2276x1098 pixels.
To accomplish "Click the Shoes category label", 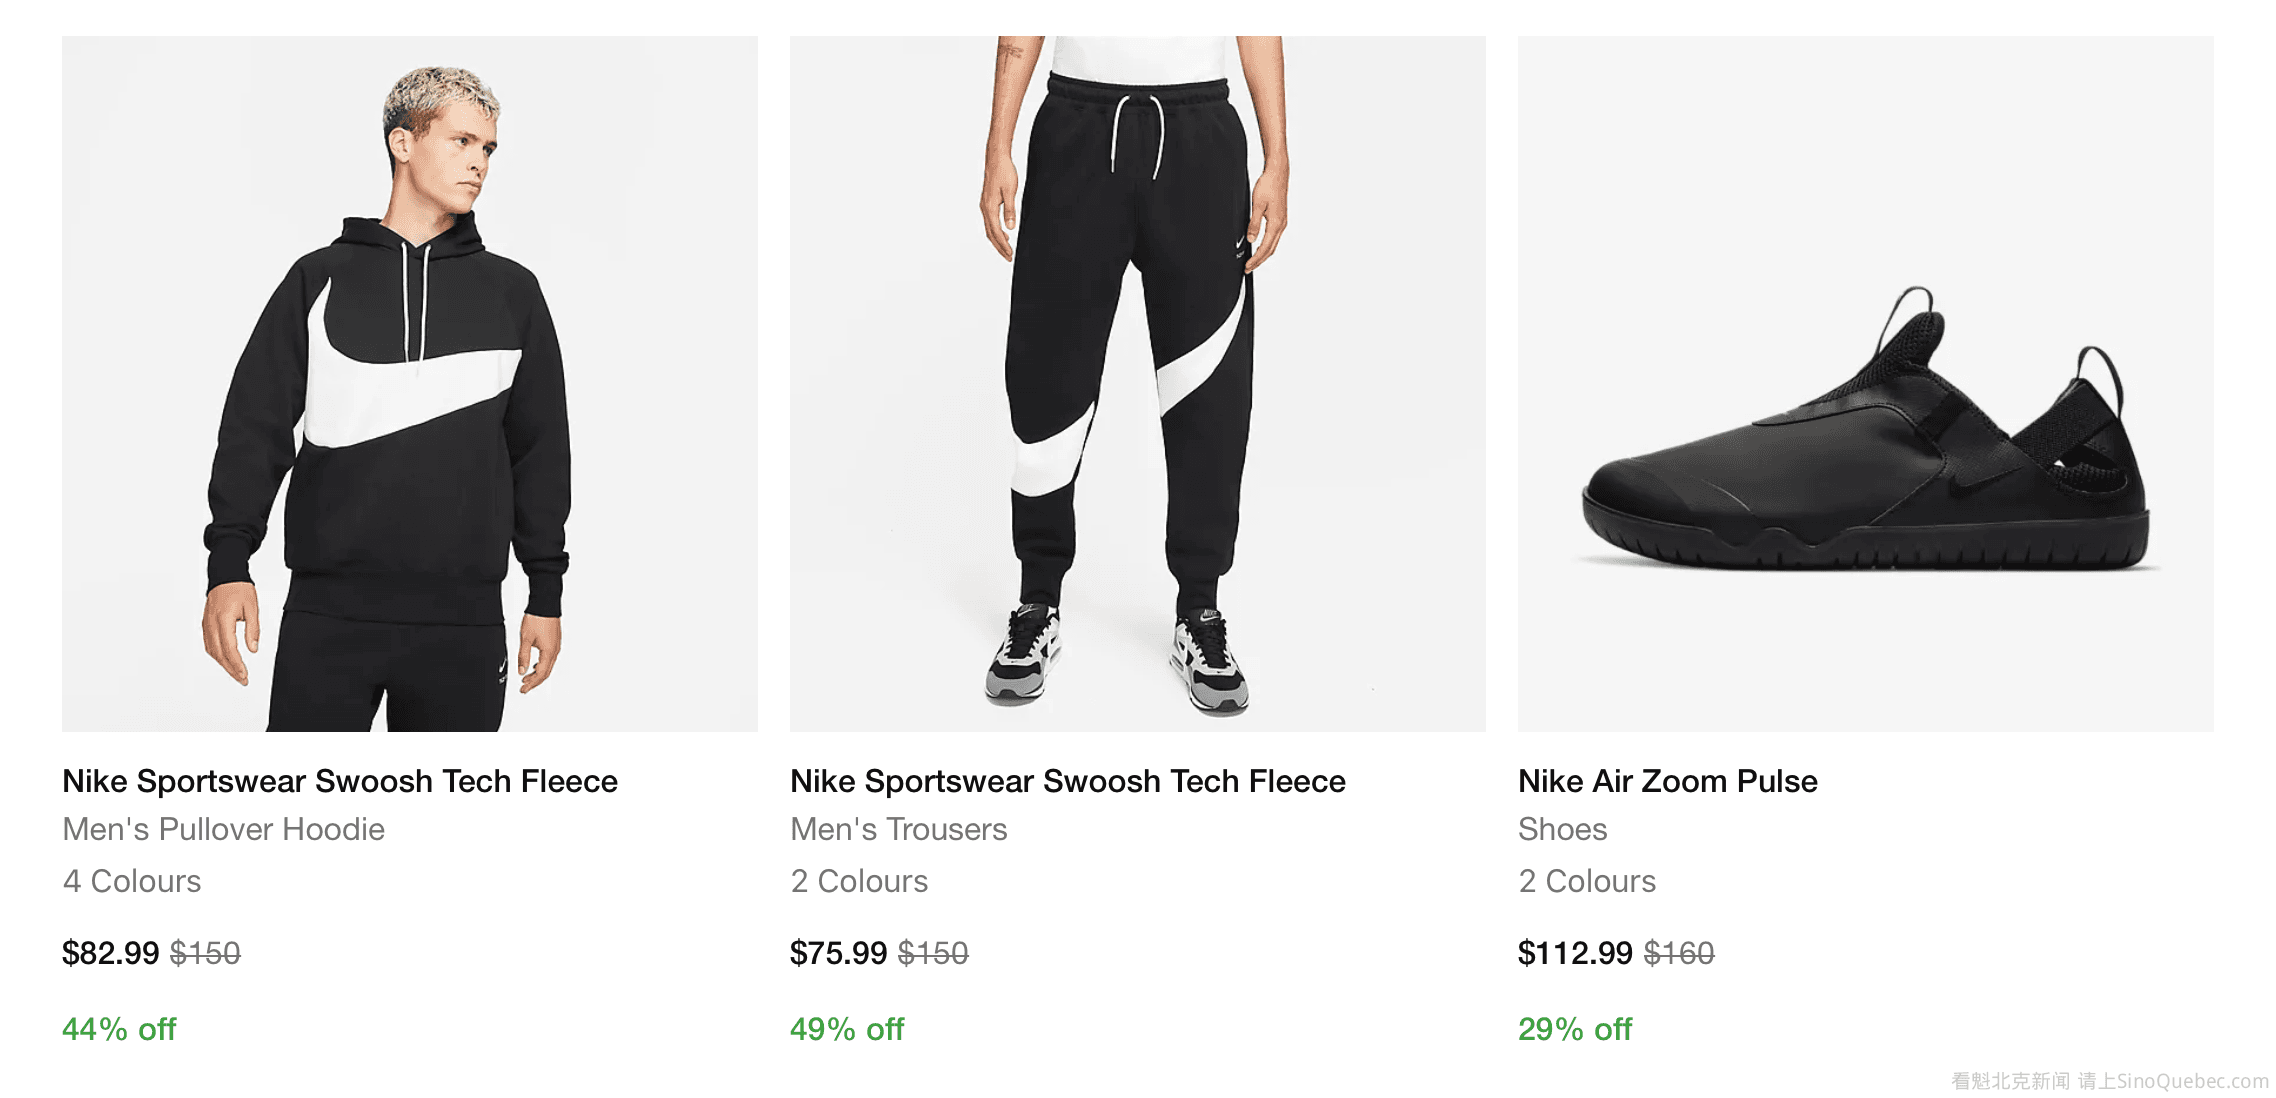I will [1562, 829].
